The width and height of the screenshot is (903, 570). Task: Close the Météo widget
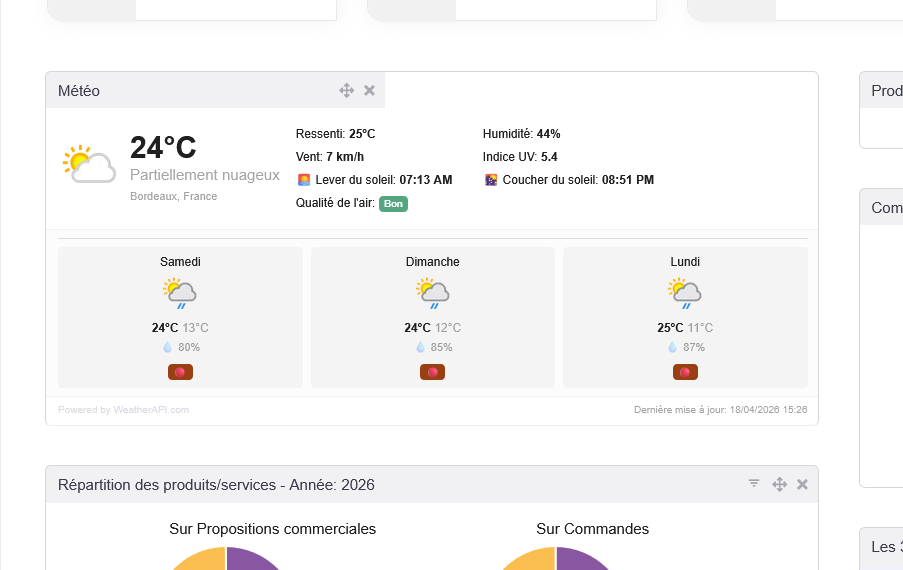coord(369,90)
